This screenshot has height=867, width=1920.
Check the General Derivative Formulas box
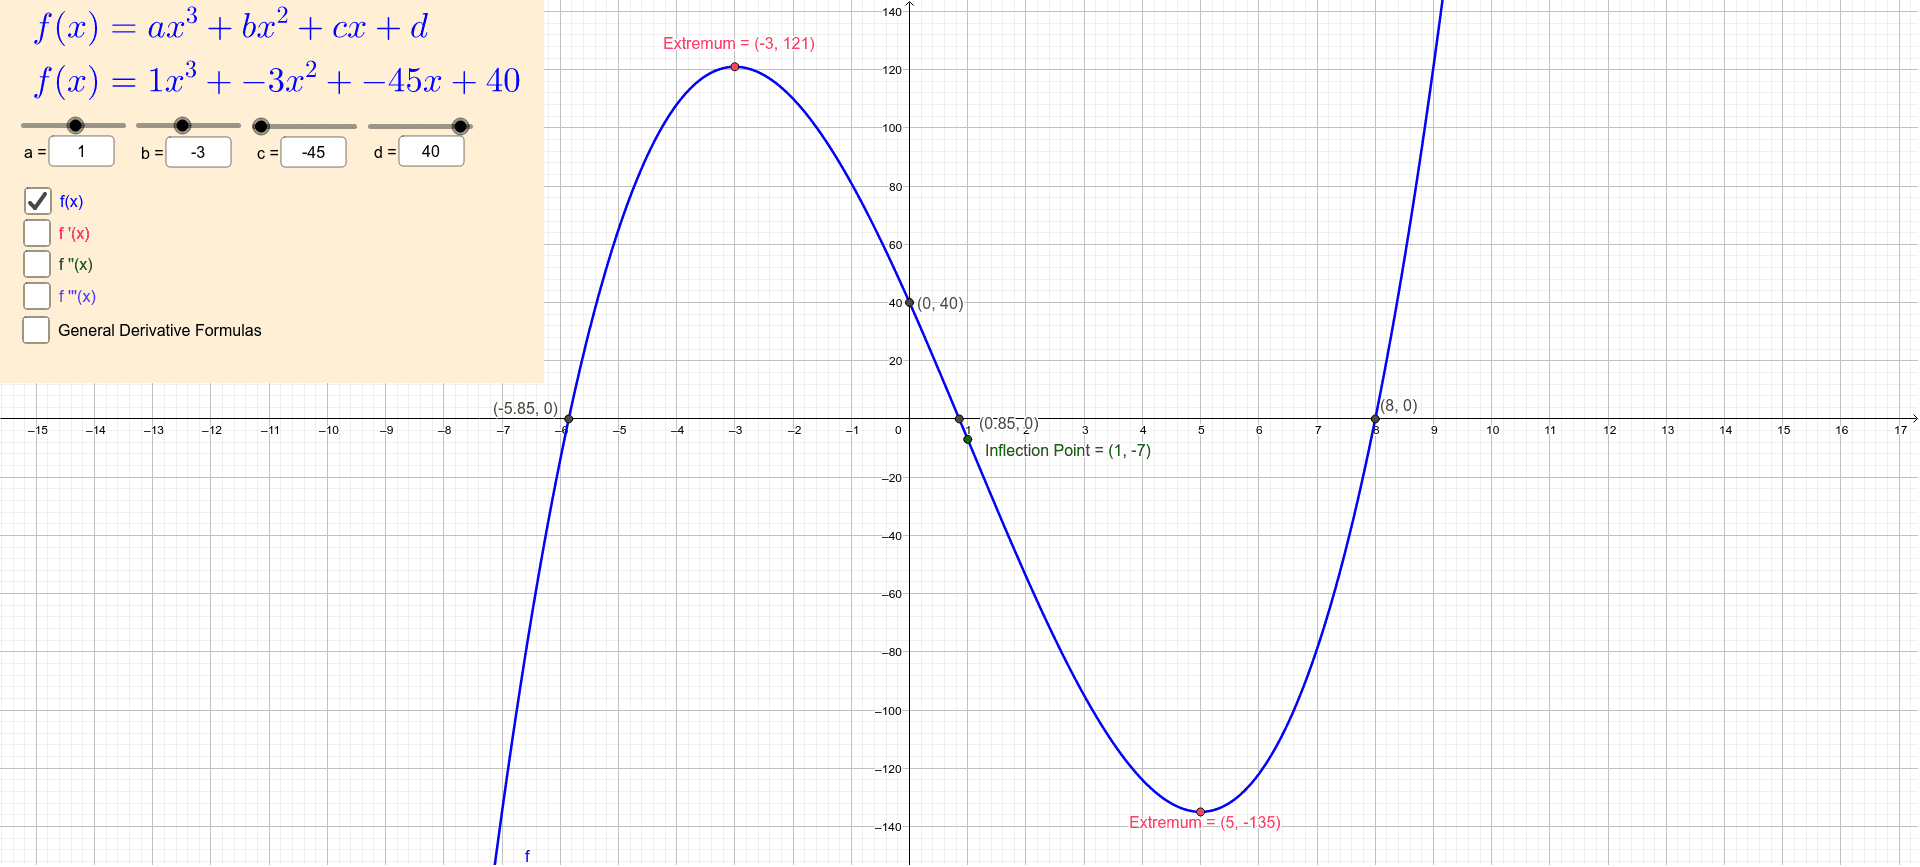pyautogui.click(x=36, y=330)
